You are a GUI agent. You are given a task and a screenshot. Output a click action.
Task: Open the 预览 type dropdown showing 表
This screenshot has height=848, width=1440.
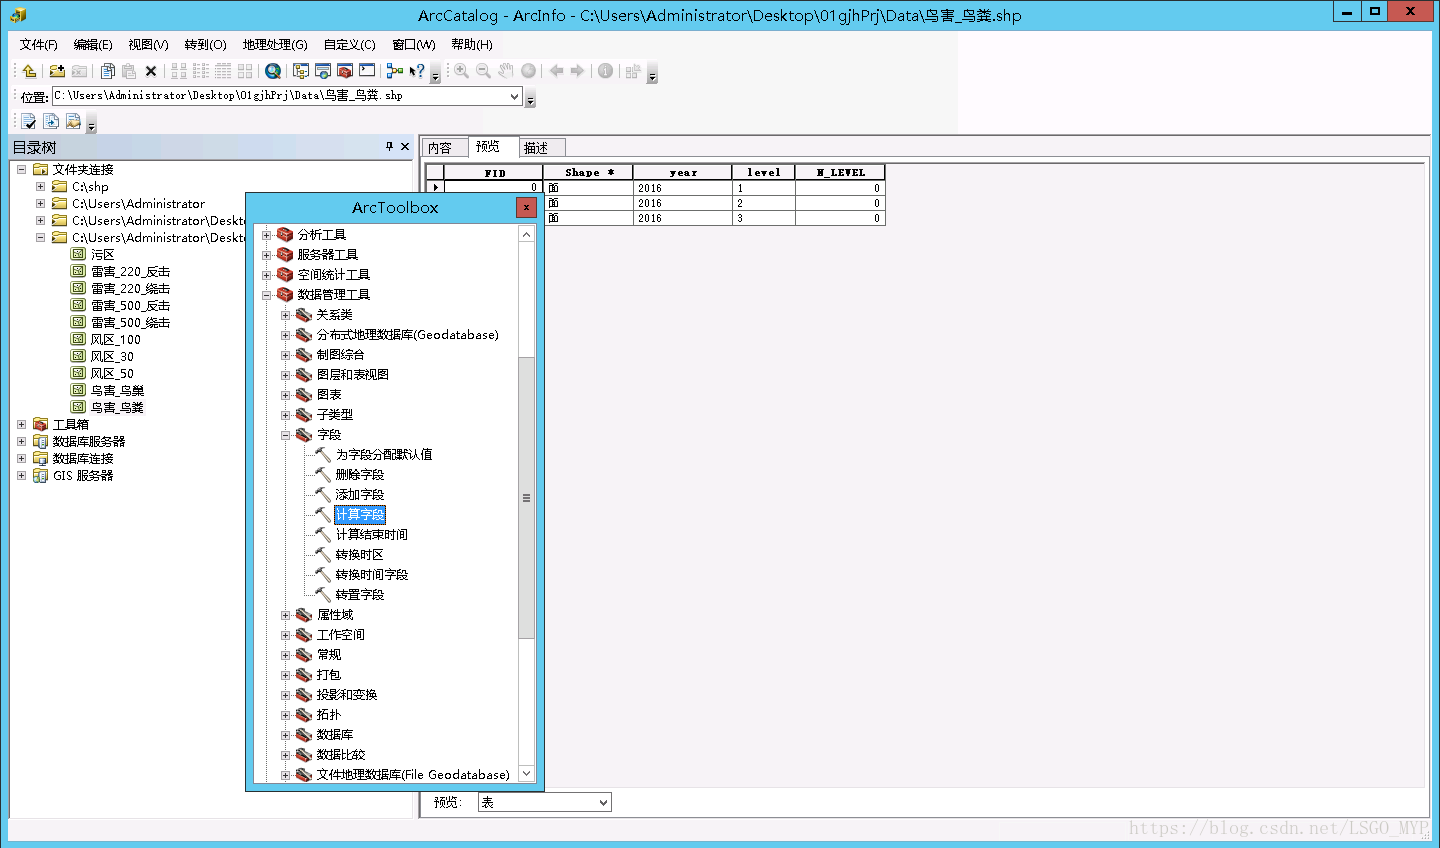603,802
